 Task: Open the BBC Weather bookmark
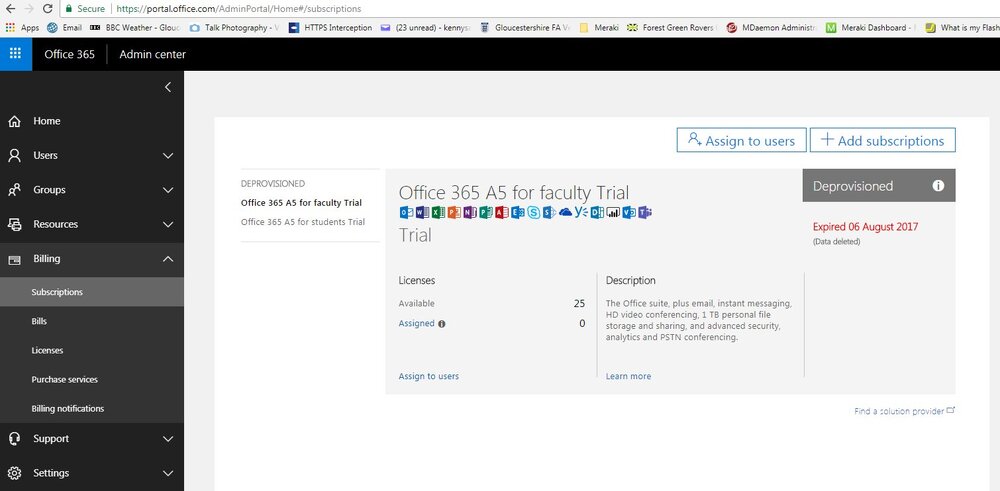coord(135,27)
